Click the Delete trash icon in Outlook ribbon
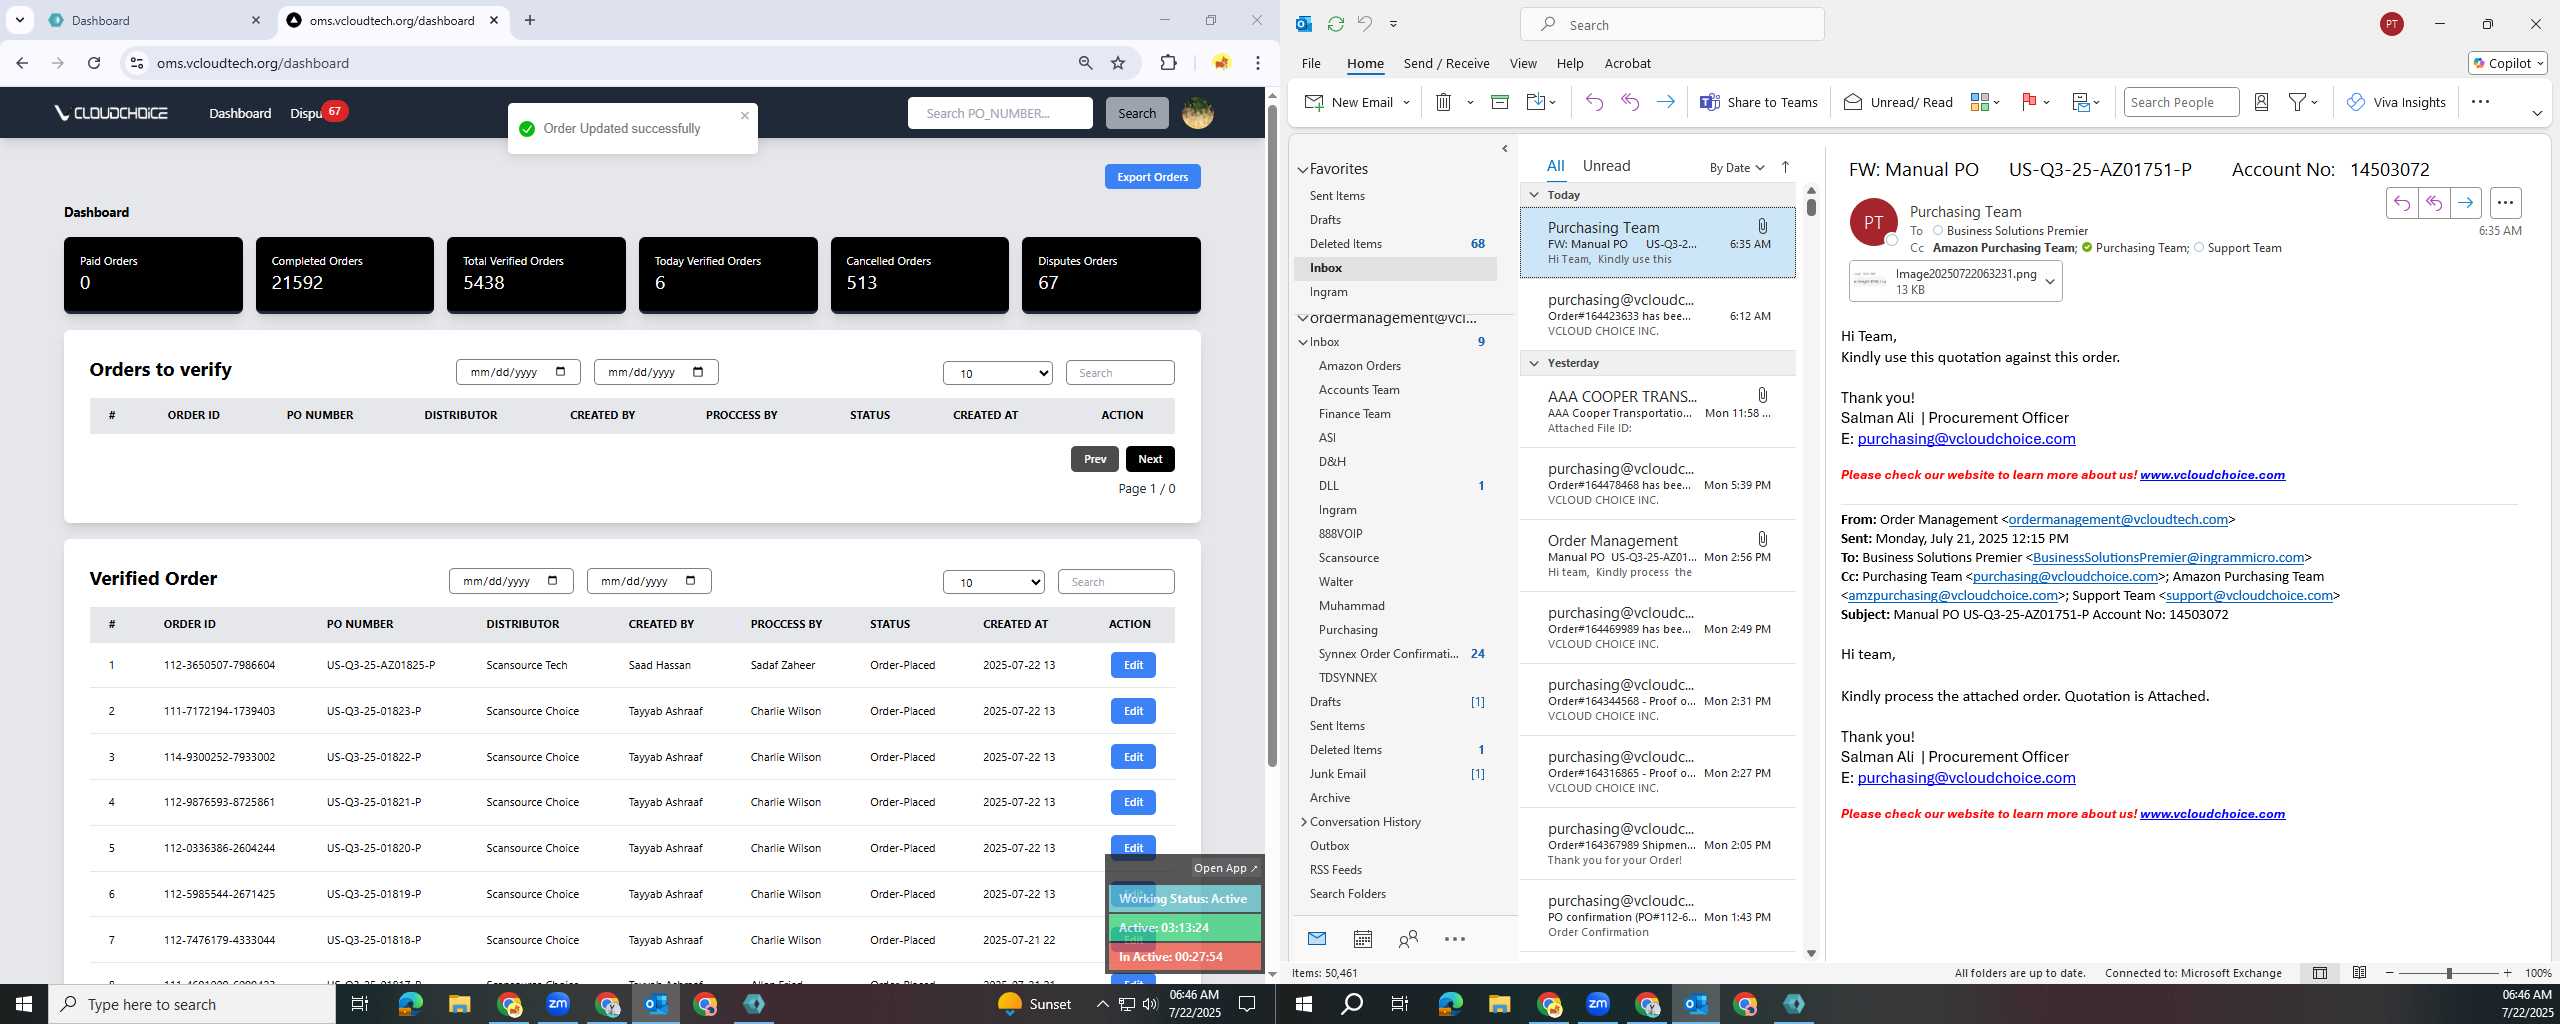This screenshot has height=1024, width=2560. [1442, 102]
